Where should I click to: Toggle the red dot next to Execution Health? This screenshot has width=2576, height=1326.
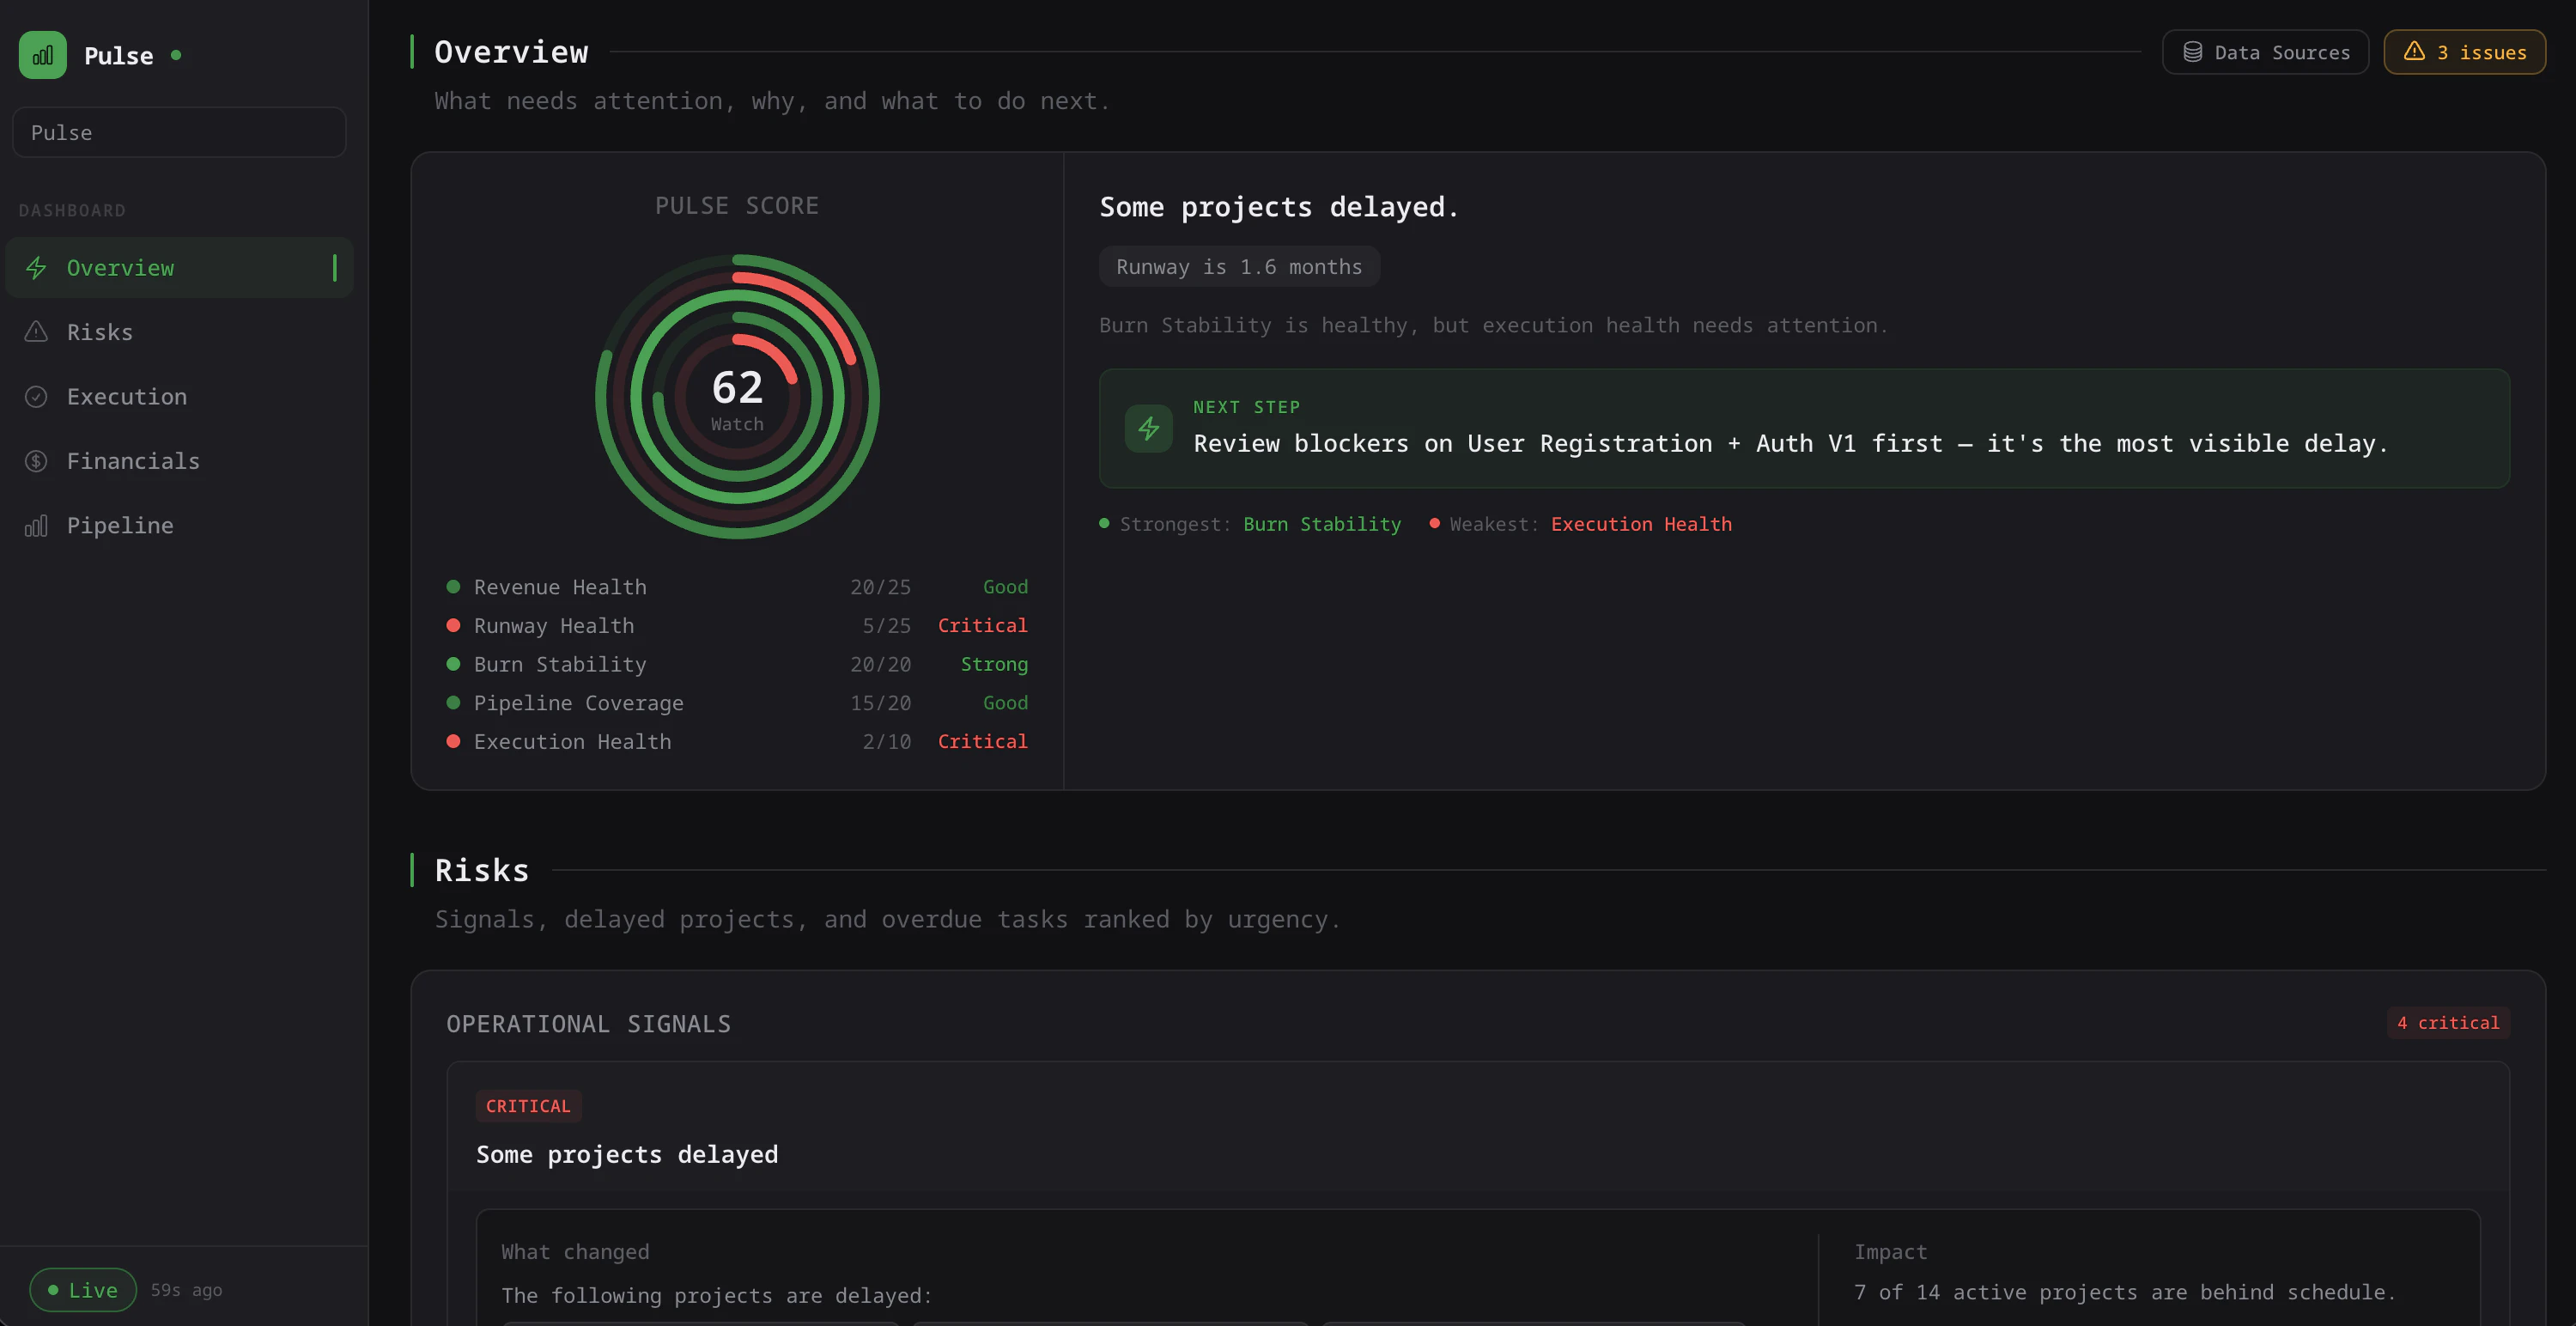455,741
